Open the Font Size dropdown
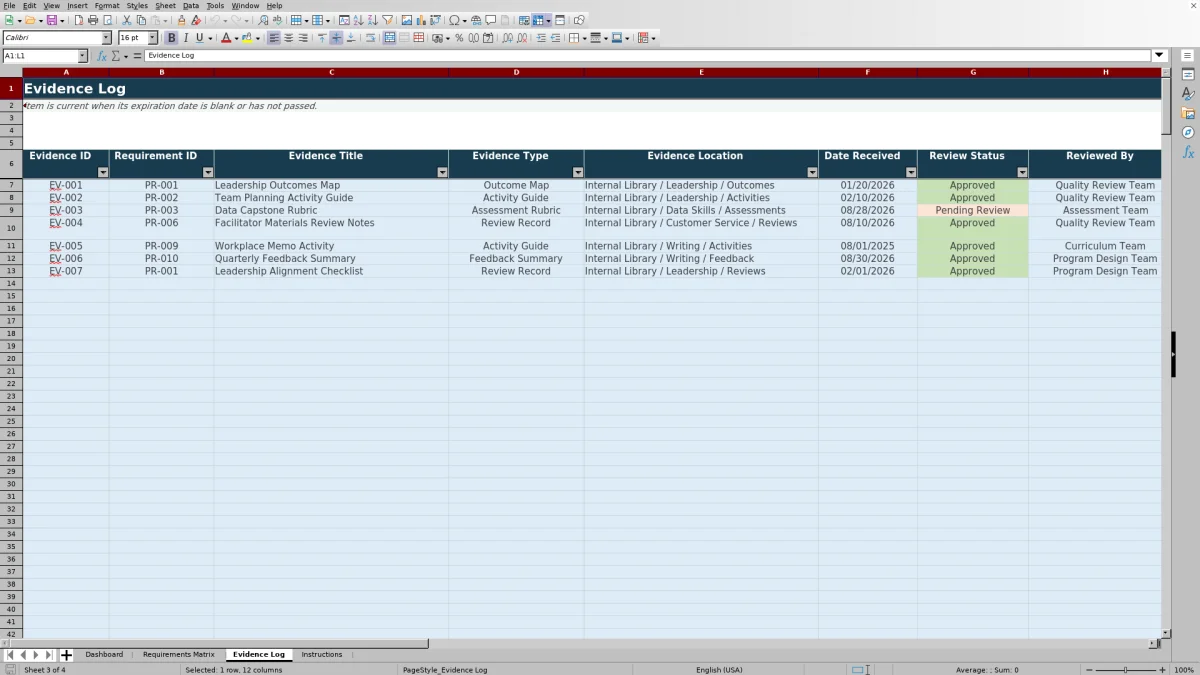 pyautogui.click(x=153, y=38)
